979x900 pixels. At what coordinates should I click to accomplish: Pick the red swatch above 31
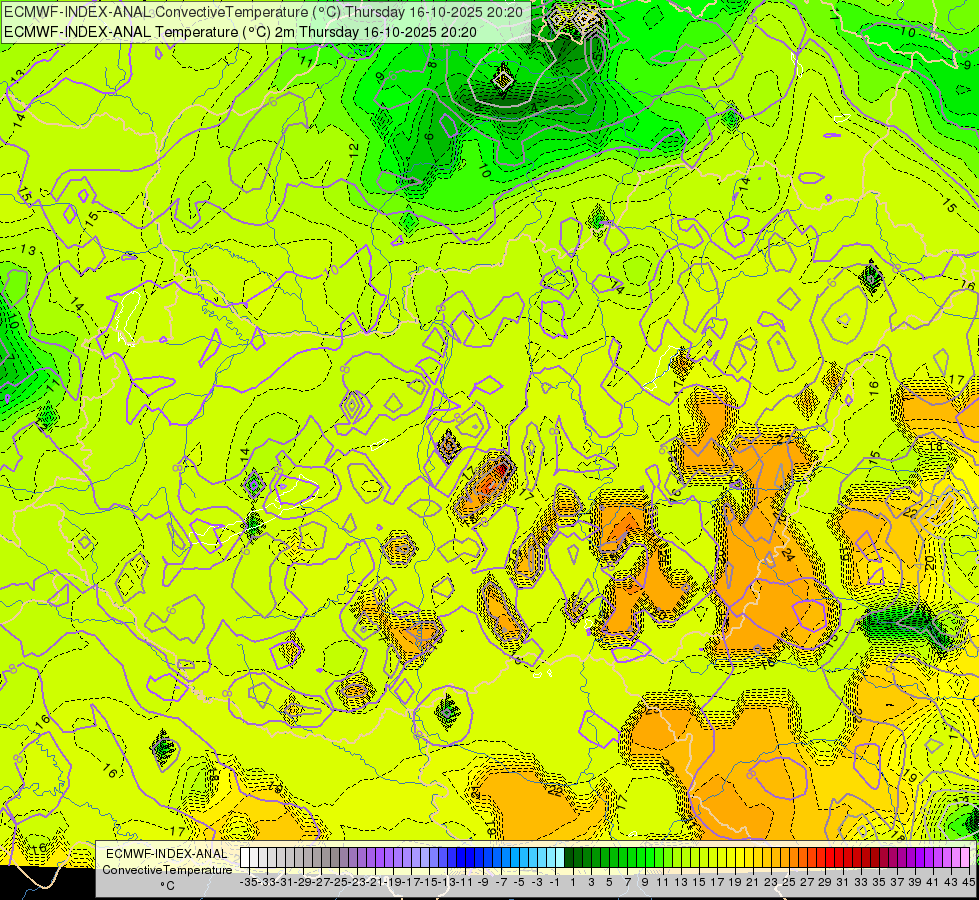[839, 857]
